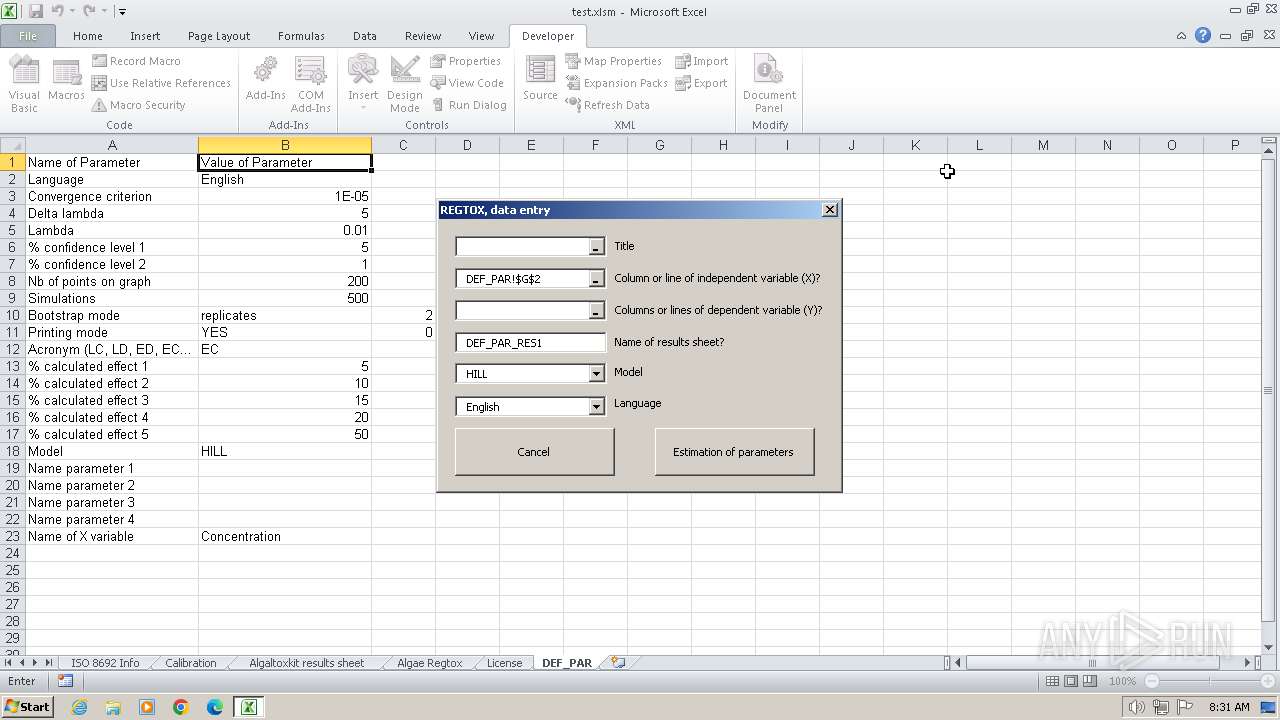
Task: Switch to the Page Layout tab
Action: coord(219,36)
